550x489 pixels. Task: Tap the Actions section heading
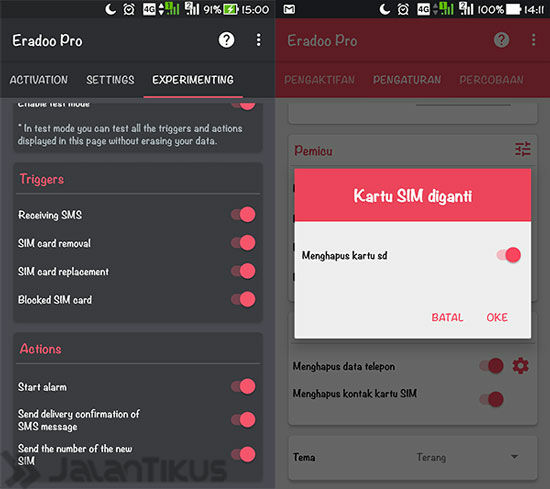41,349
